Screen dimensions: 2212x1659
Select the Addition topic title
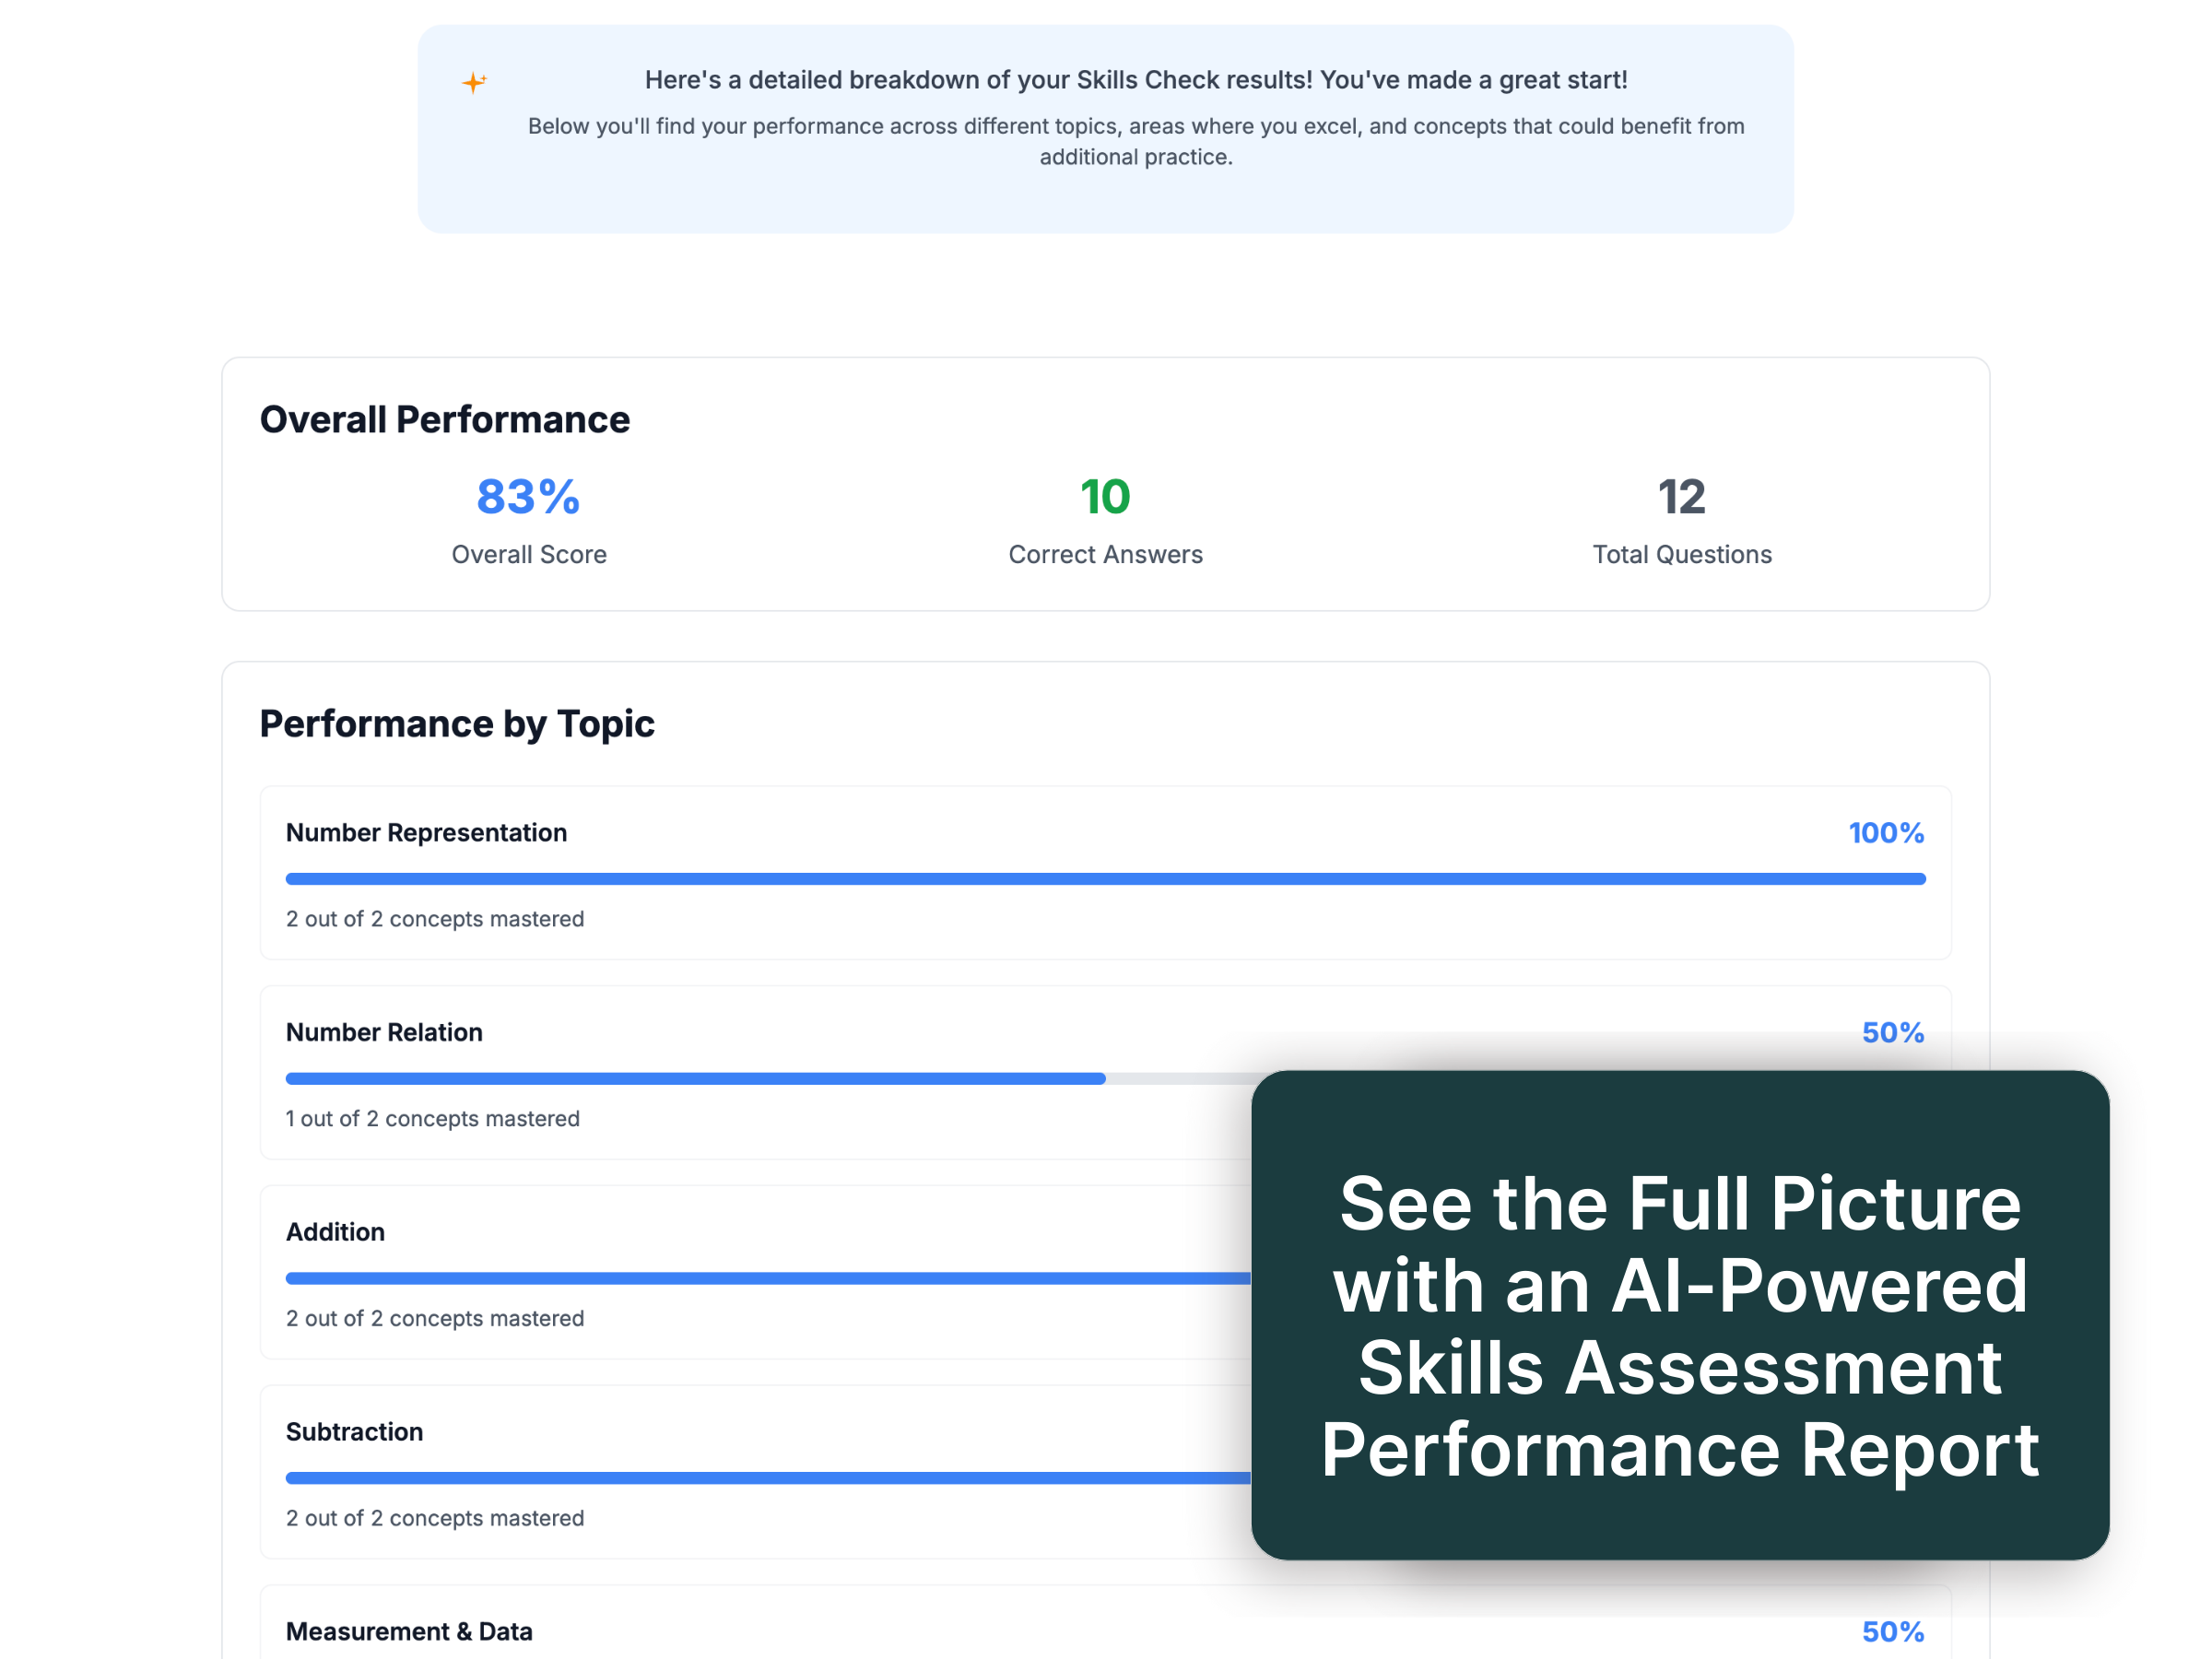point(335,1232)
